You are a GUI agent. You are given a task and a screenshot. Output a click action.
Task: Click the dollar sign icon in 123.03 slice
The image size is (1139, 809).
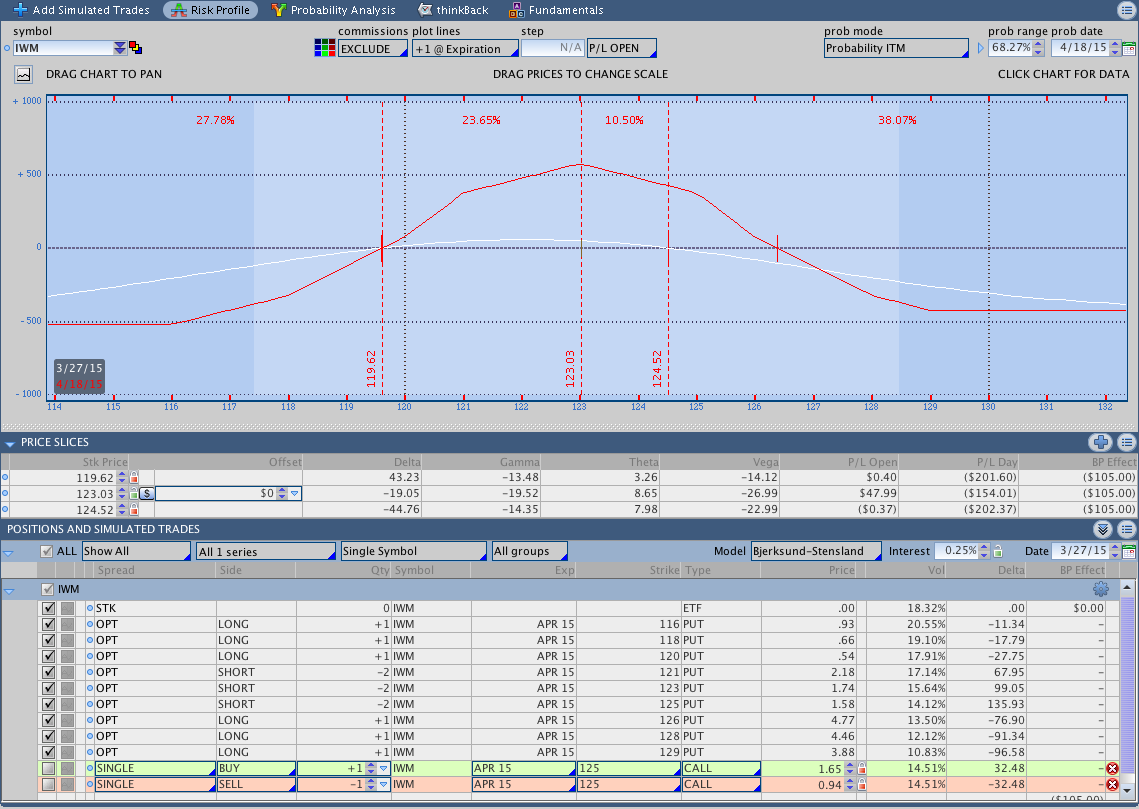click(x=146, y=493)
